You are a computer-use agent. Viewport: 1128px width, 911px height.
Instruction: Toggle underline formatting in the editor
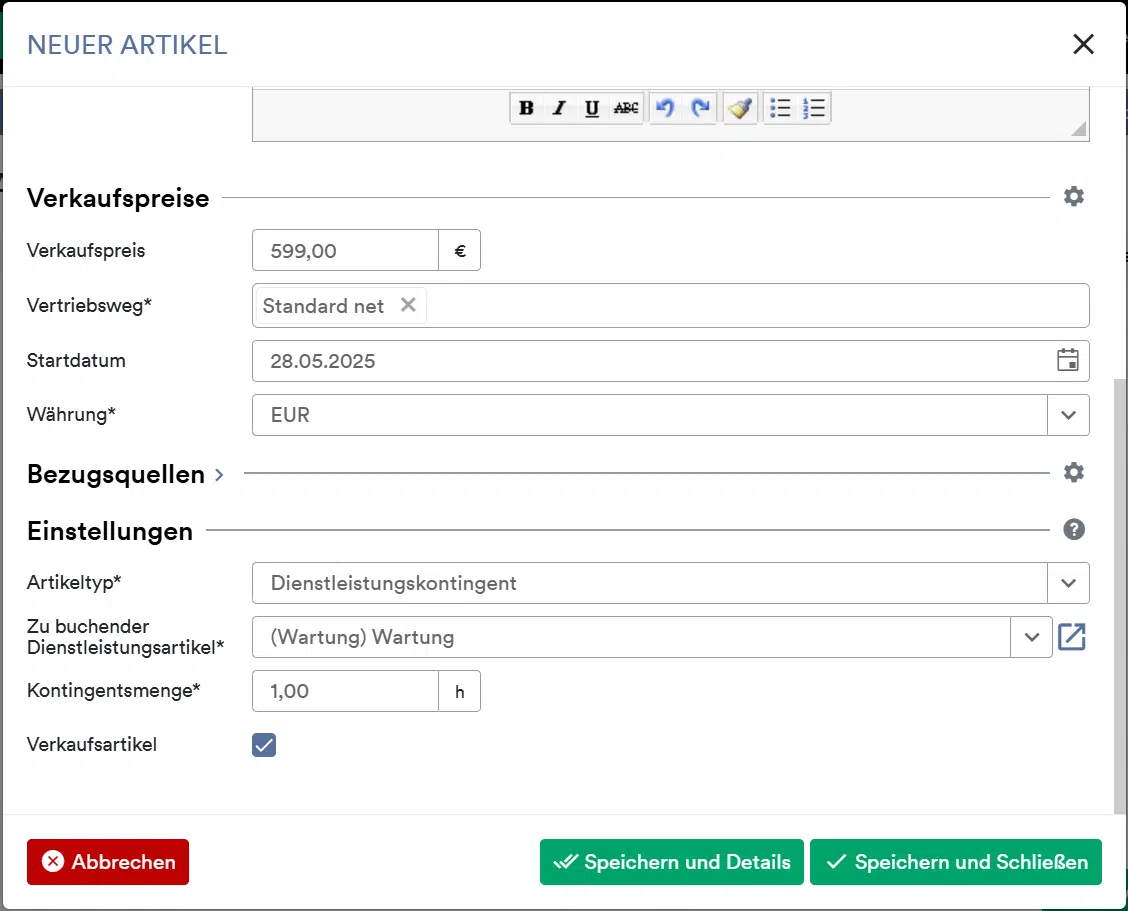tap(592, 108)
